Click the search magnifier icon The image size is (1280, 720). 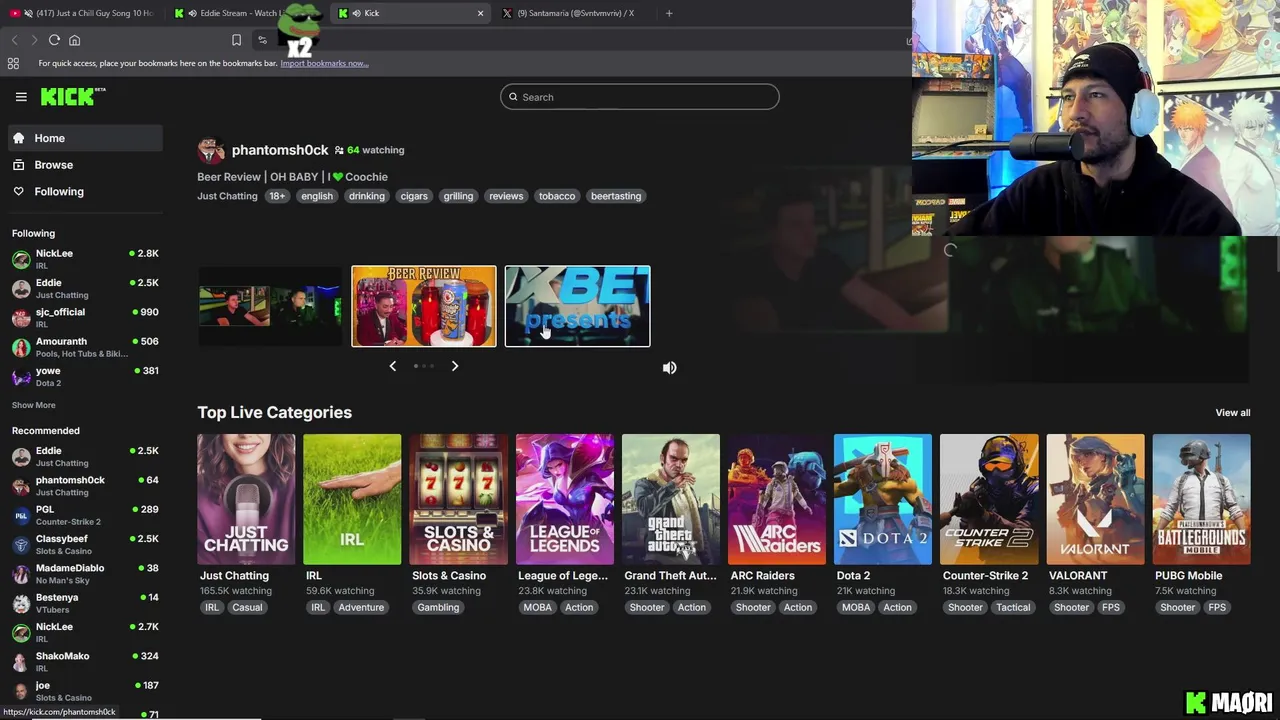click(513, 97)
